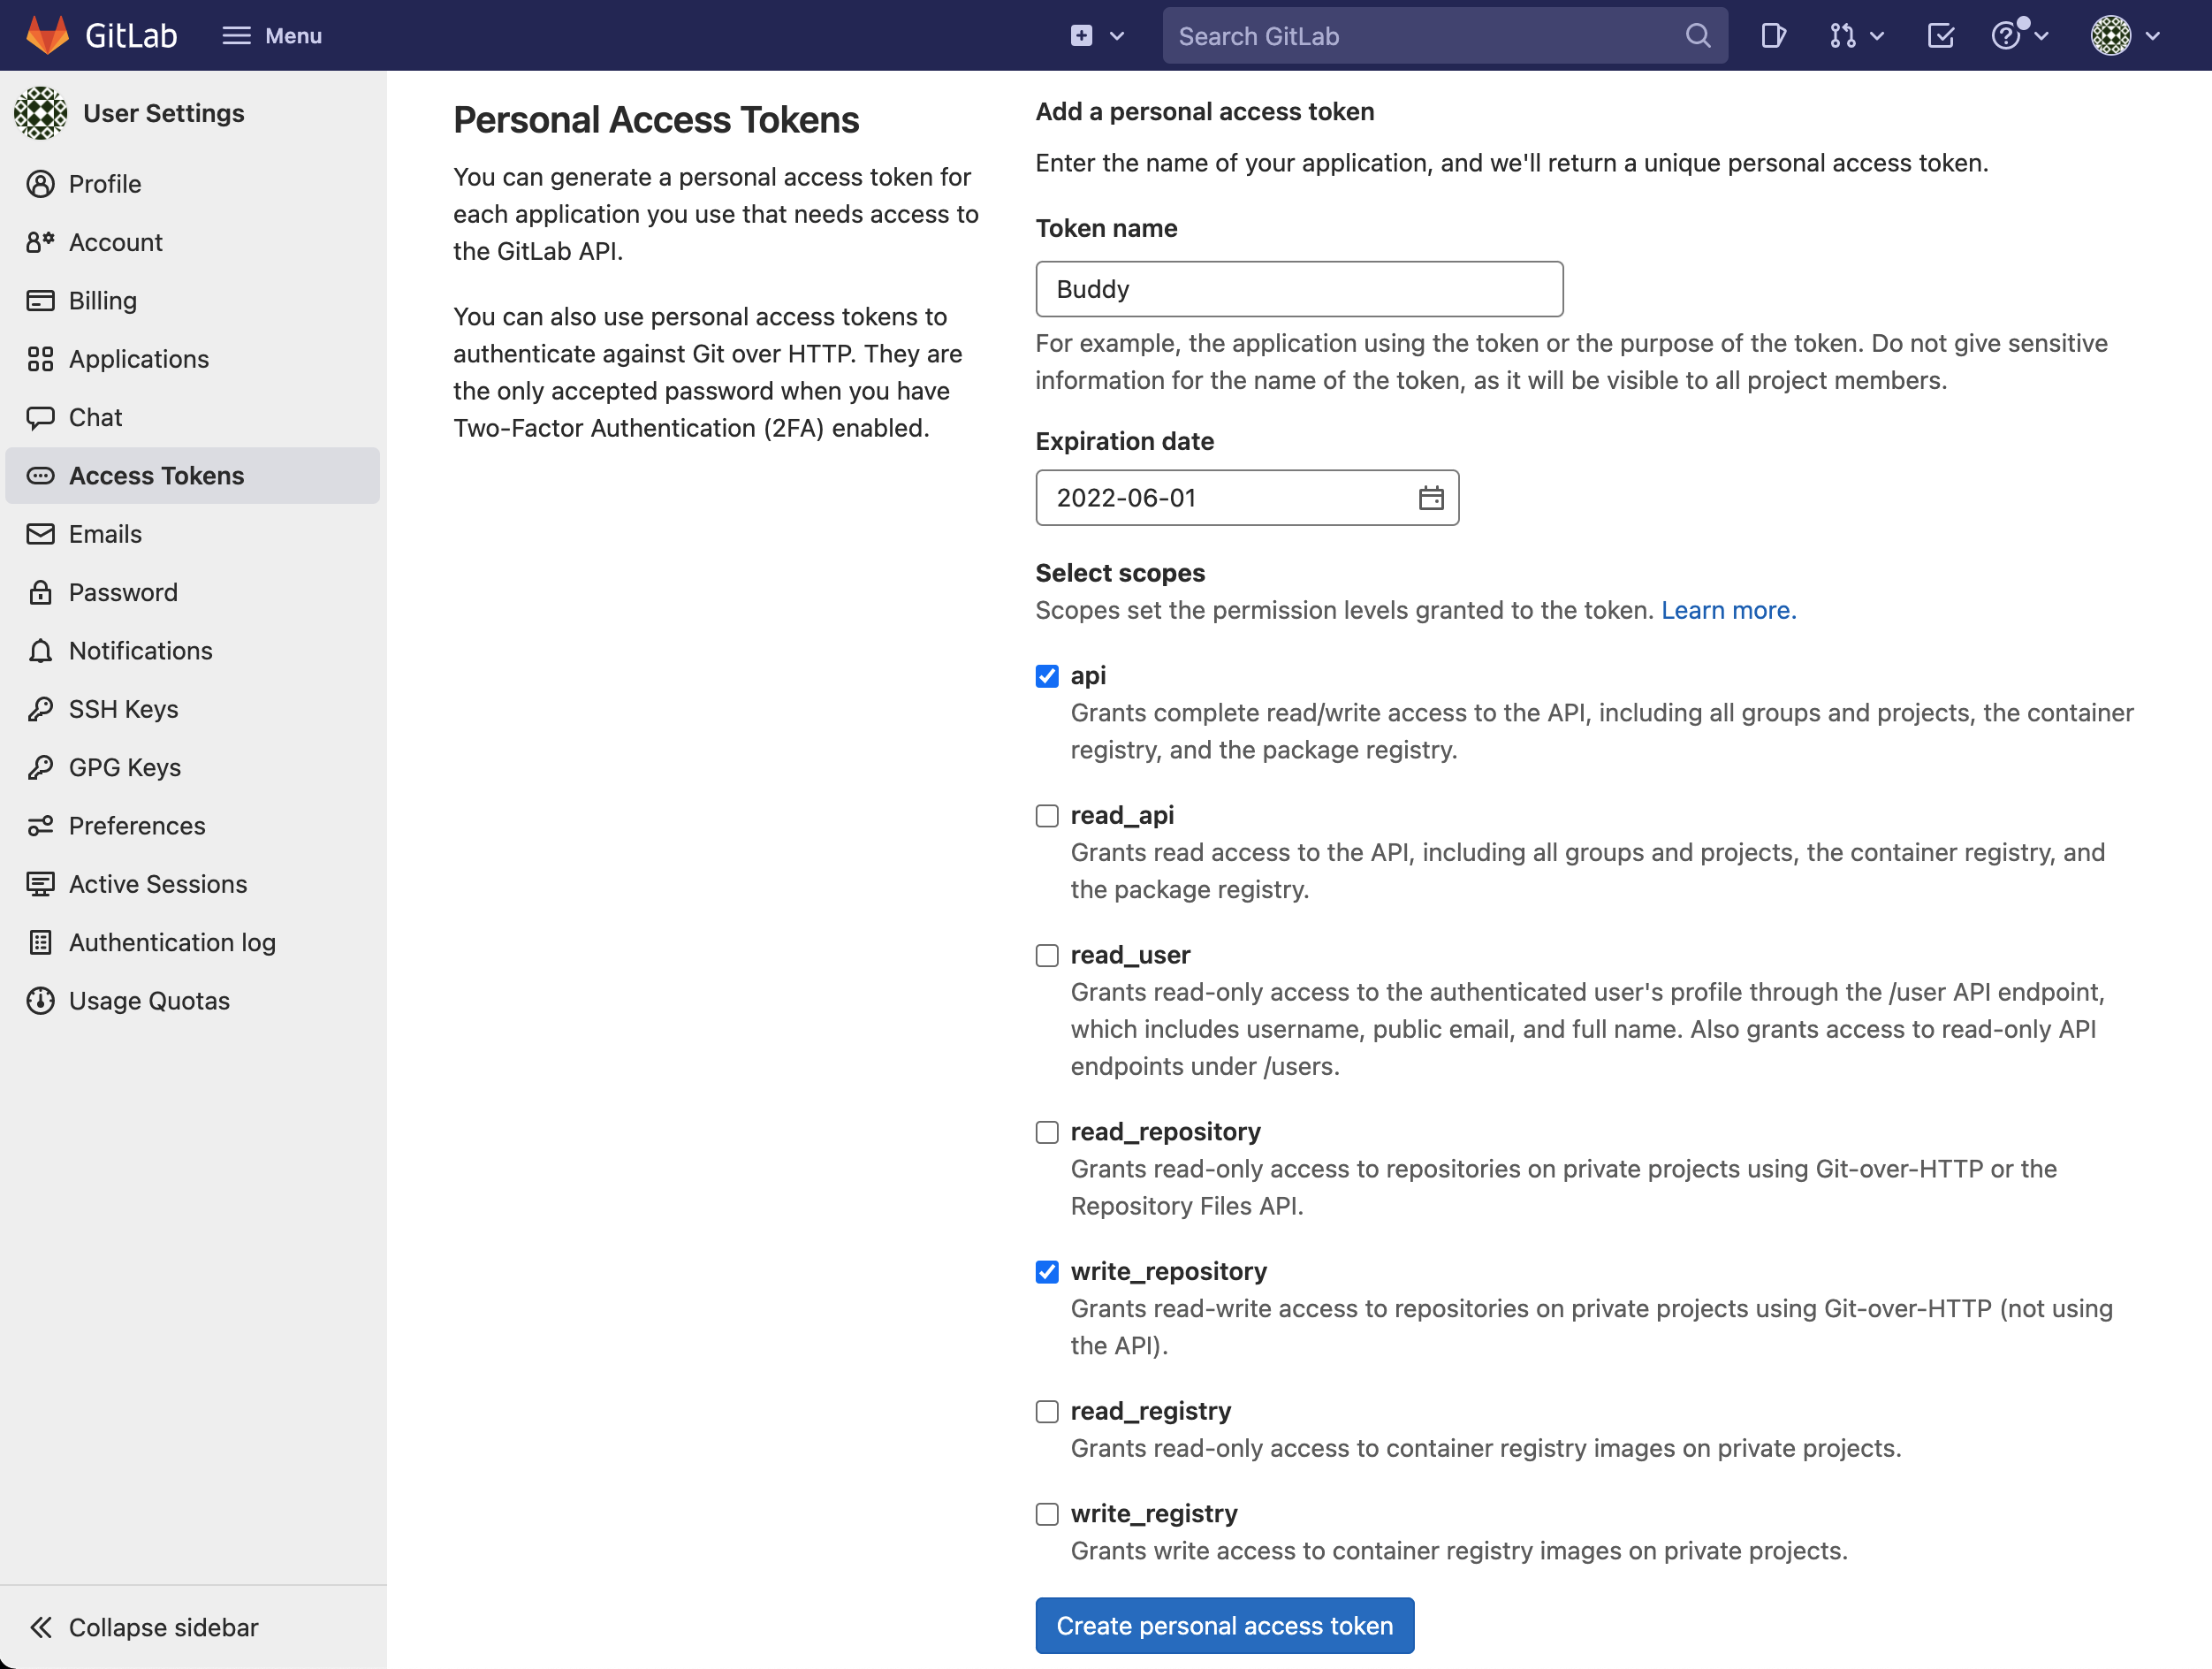View the Authentication log

point(172,942)
